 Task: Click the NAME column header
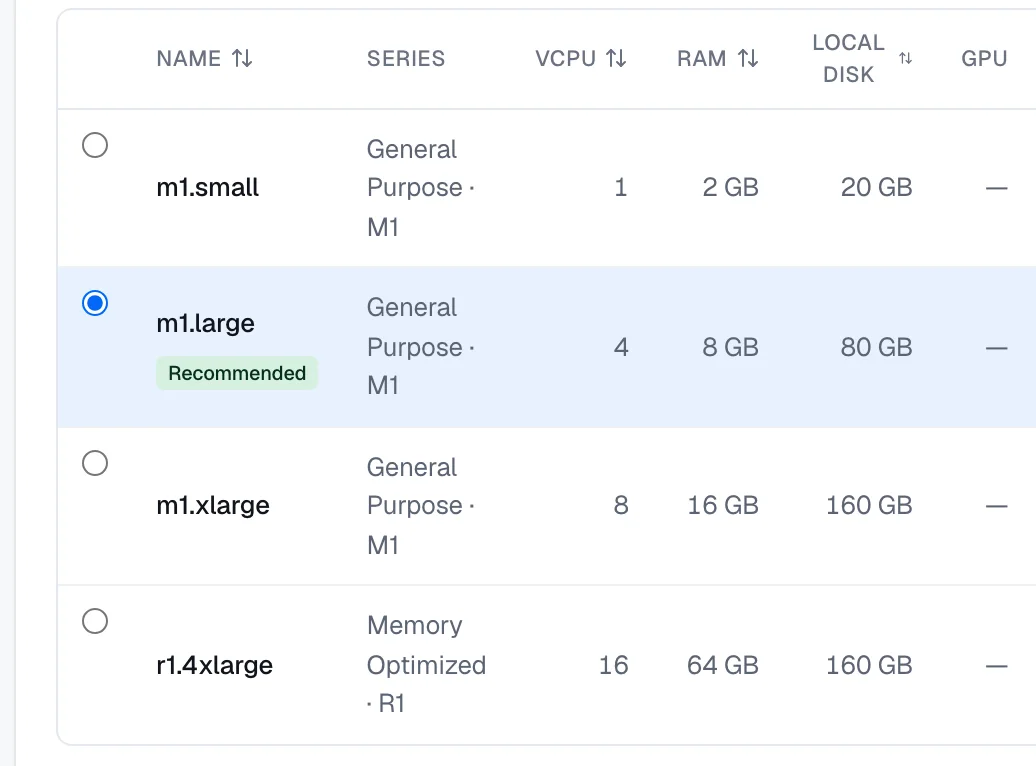pos(189,58)
